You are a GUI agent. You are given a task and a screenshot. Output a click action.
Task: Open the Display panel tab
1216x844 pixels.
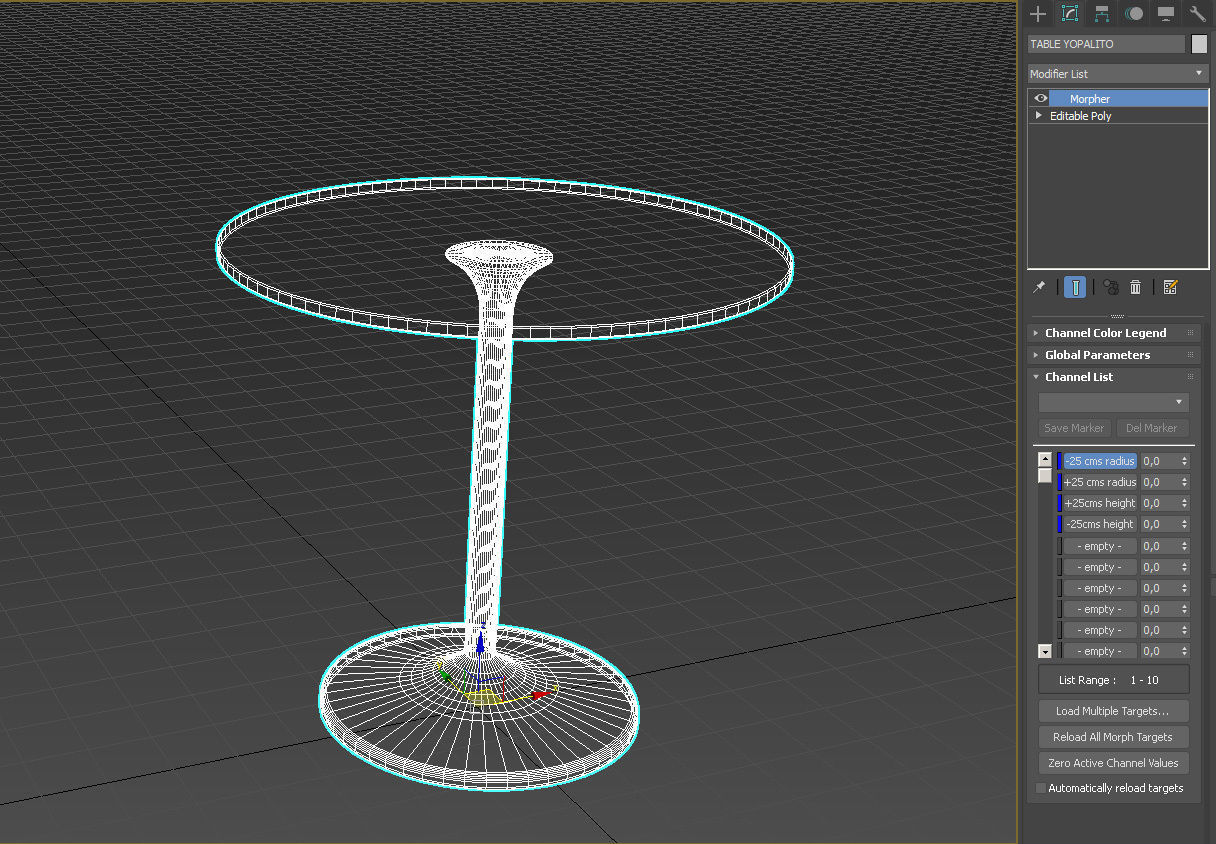click(1166, 13)
